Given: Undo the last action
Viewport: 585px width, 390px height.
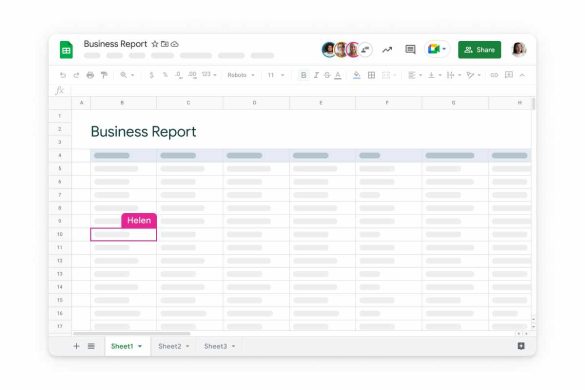Looking at the screenshot, I should click(x=63, y=75).
